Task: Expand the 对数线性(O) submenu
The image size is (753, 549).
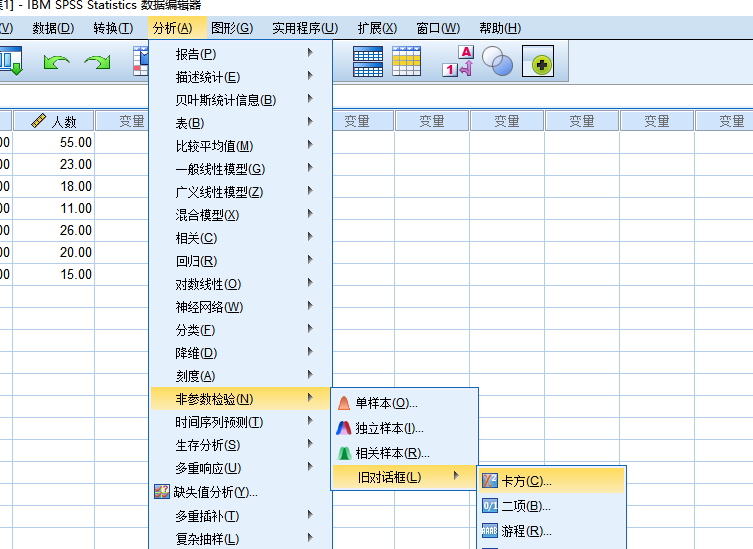Action: pyautogui.click(x=241, y=284)
